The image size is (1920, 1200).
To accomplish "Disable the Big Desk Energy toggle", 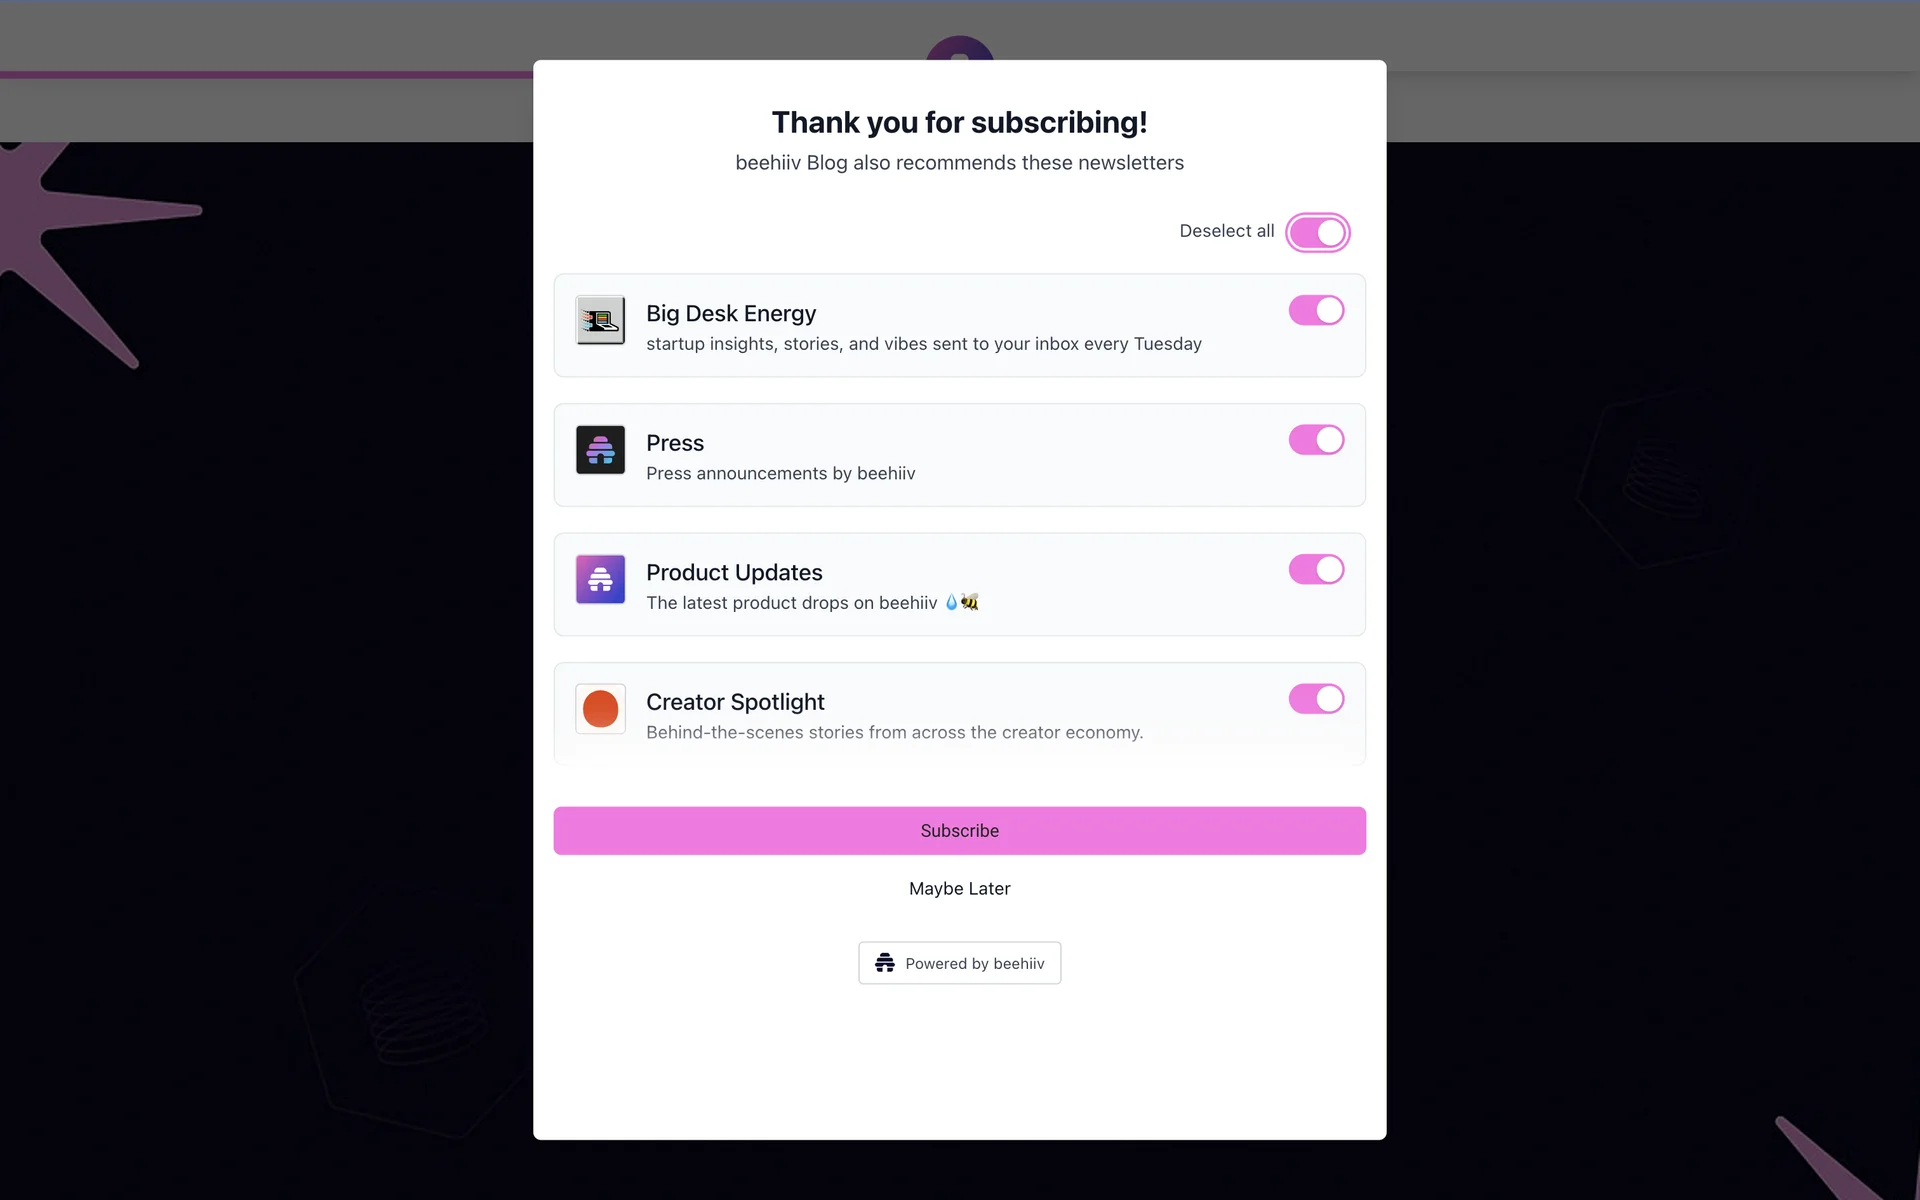I will 1316,310.
